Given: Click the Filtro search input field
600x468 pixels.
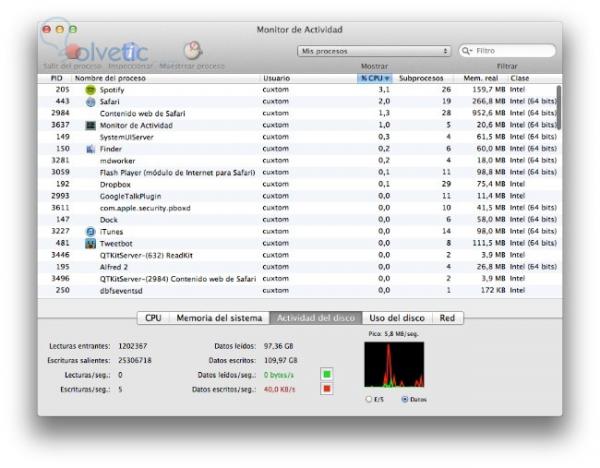Looking at the screenshot, I should pos(507,51).
